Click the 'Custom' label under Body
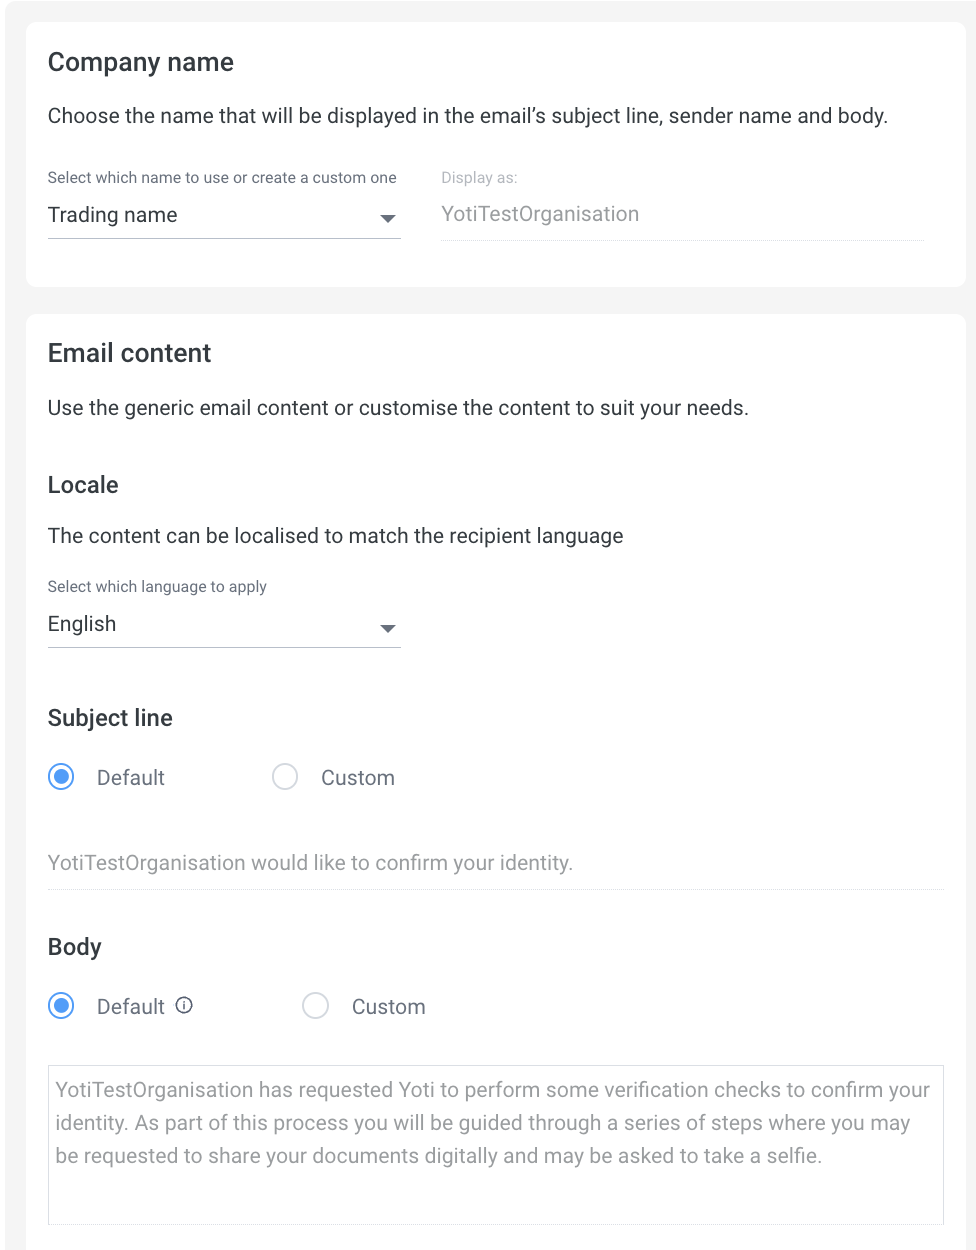This screenshot has width=976, height=1250. pyautogui.click(x=389, y=1007)
